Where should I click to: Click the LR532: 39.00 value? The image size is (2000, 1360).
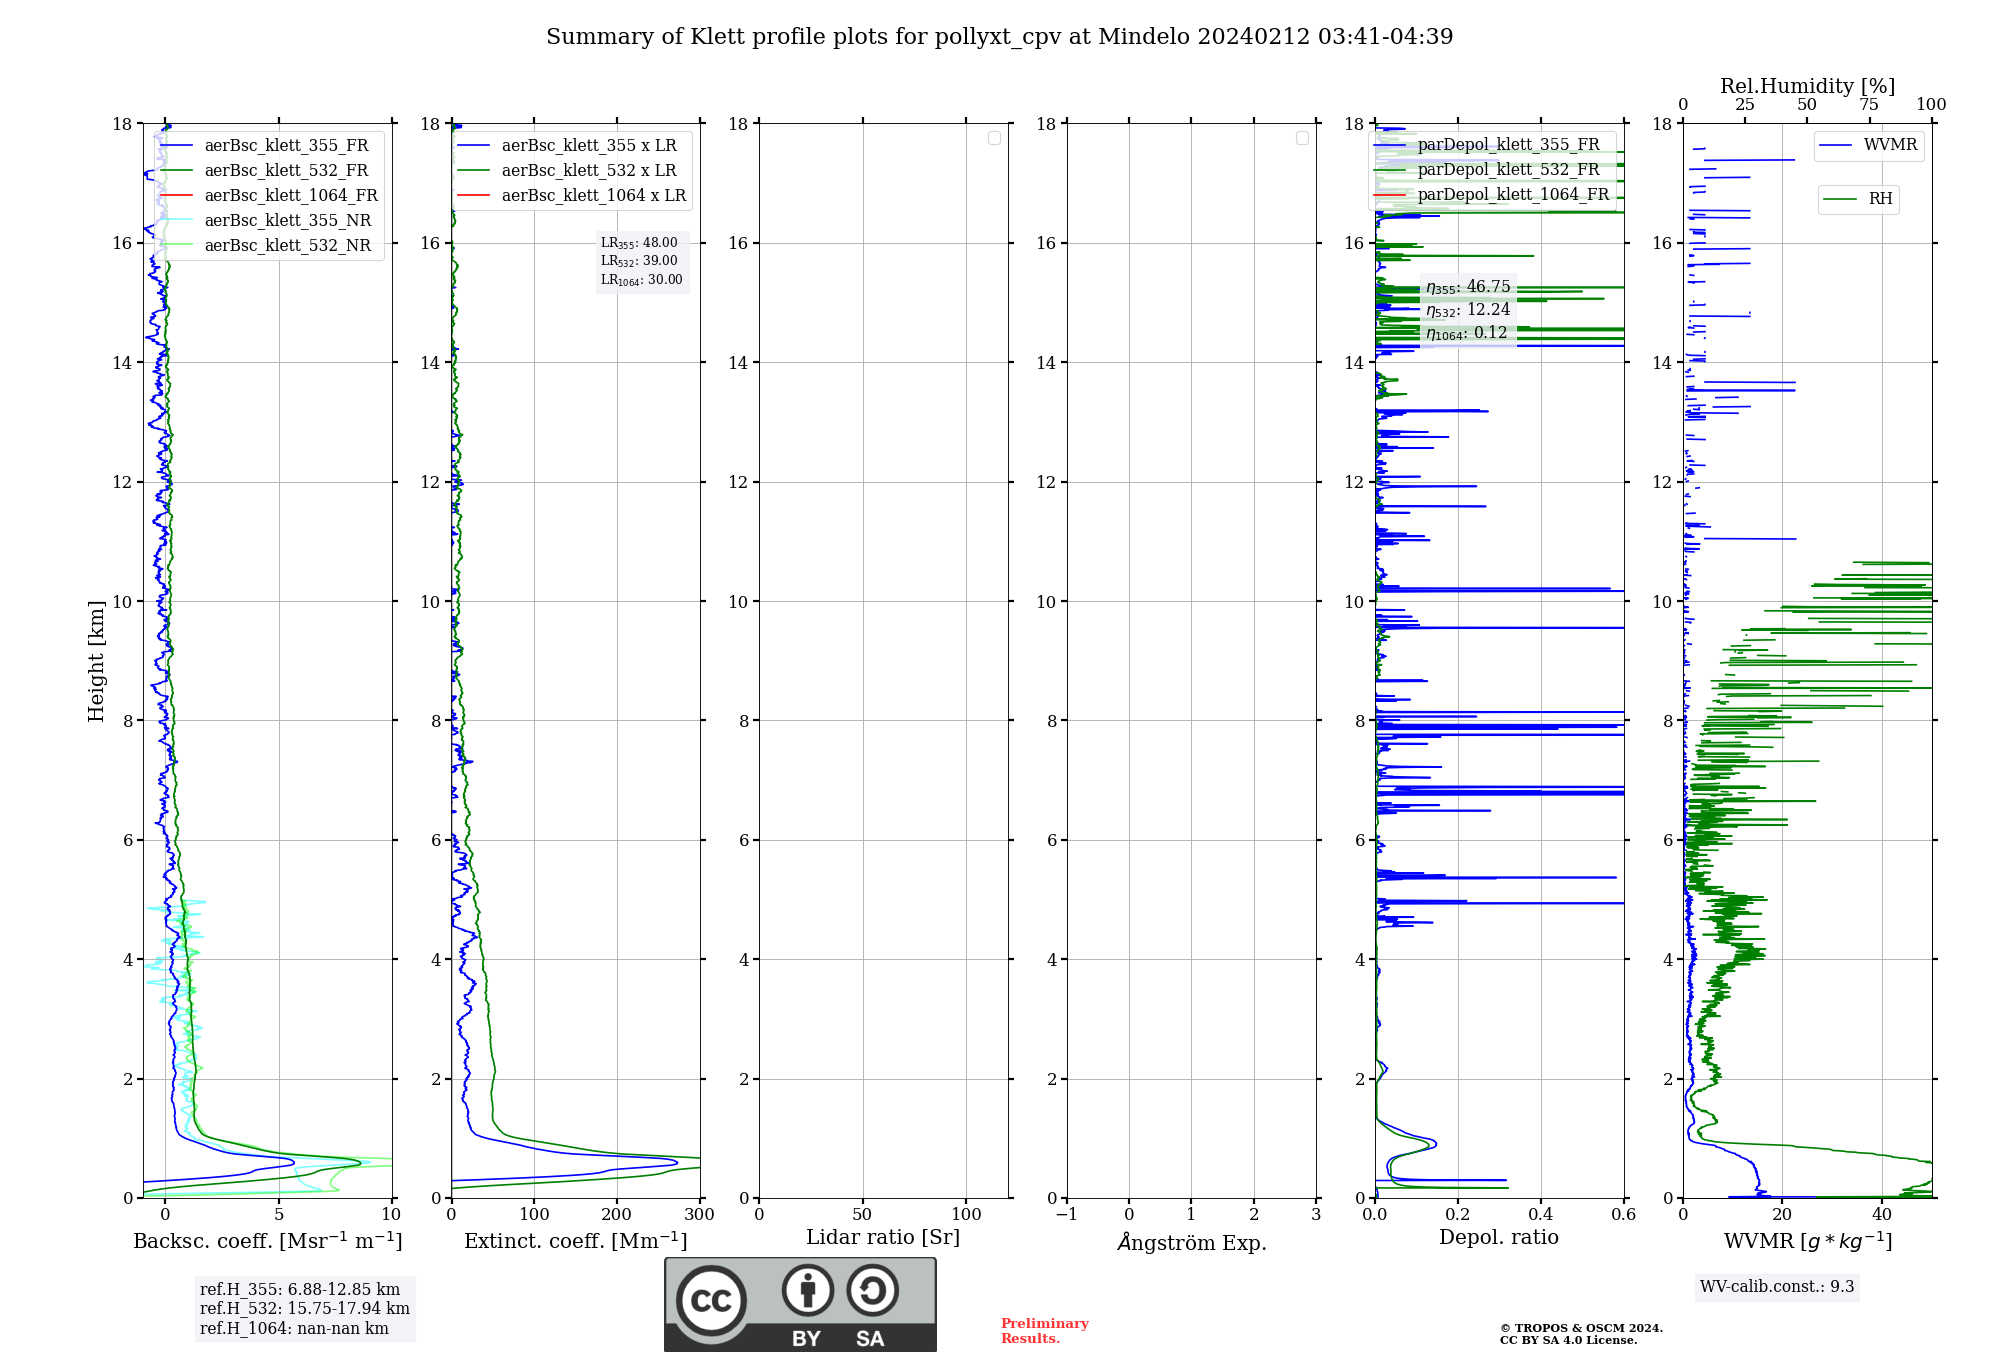pyautogui.click(x=639, y=261)
